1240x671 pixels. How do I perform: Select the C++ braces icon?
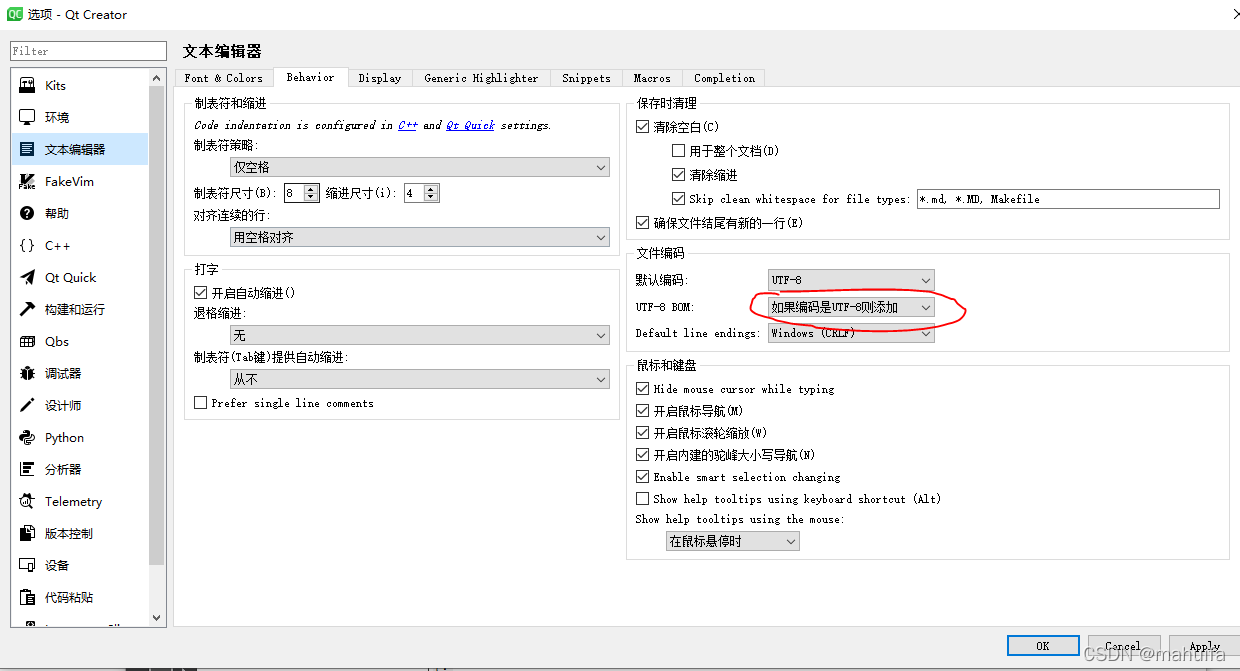pos(27,246)
